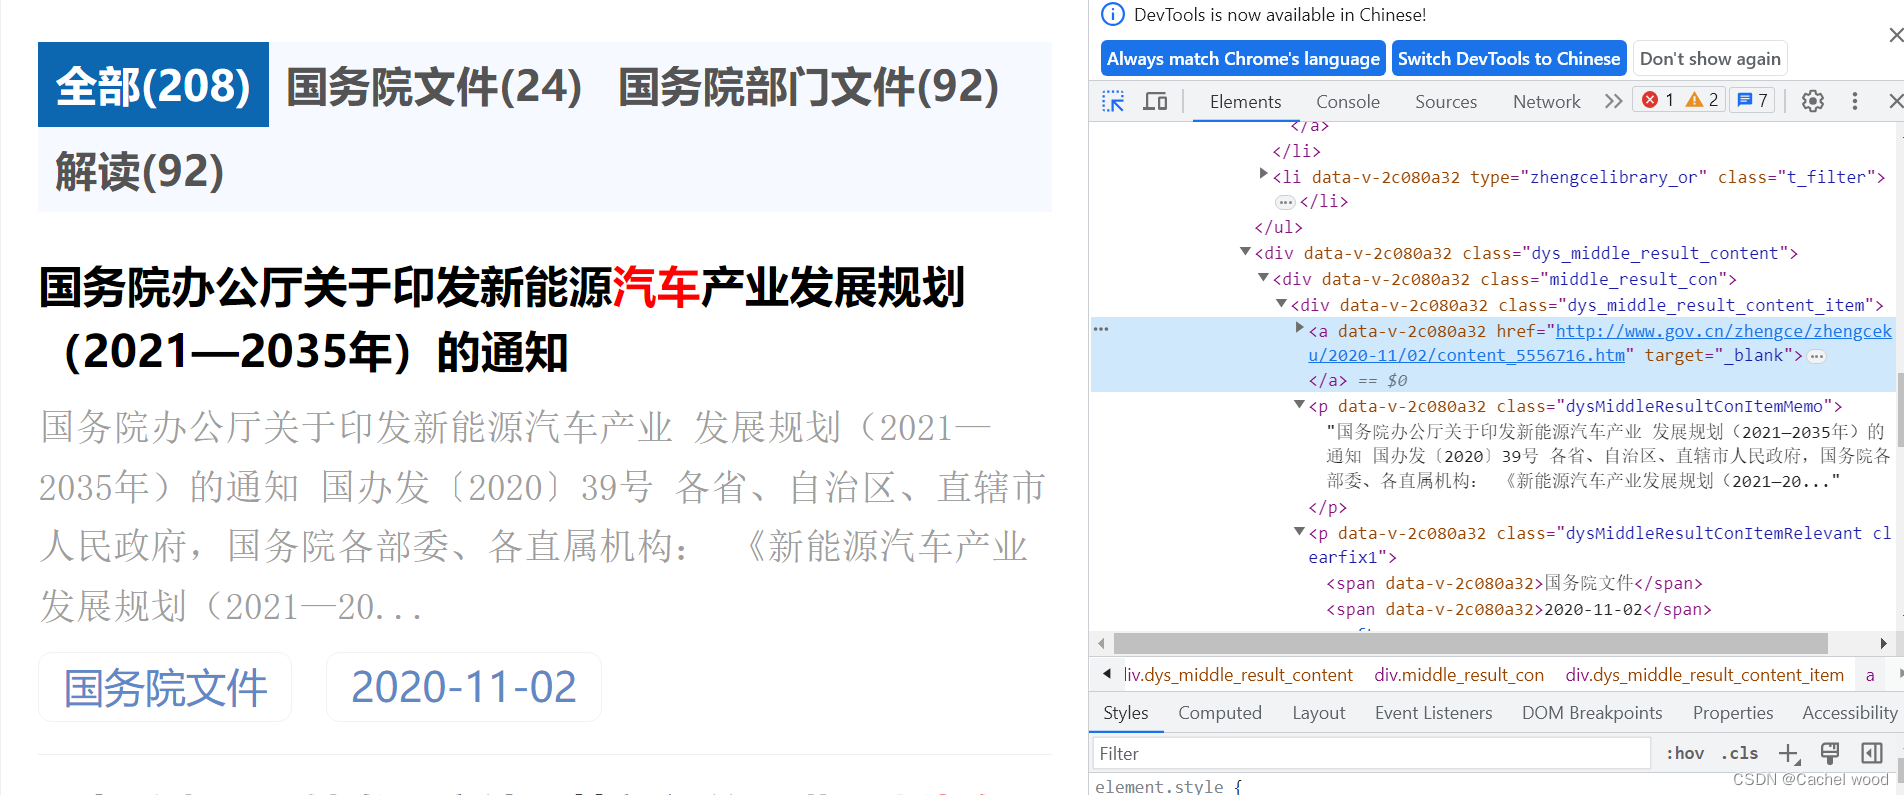Open the Styles pane tab
1904x795 pixels.
click(1126, 712)
